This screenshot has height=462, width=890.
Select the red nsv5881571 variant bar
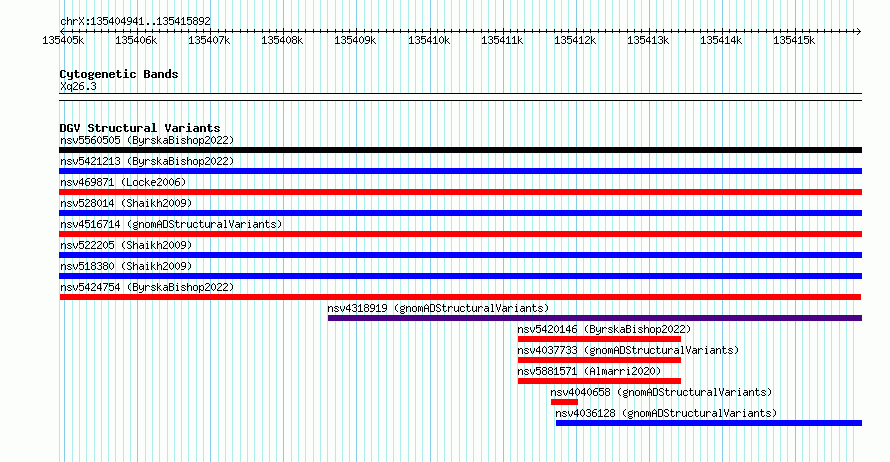(x=599, y=381)
